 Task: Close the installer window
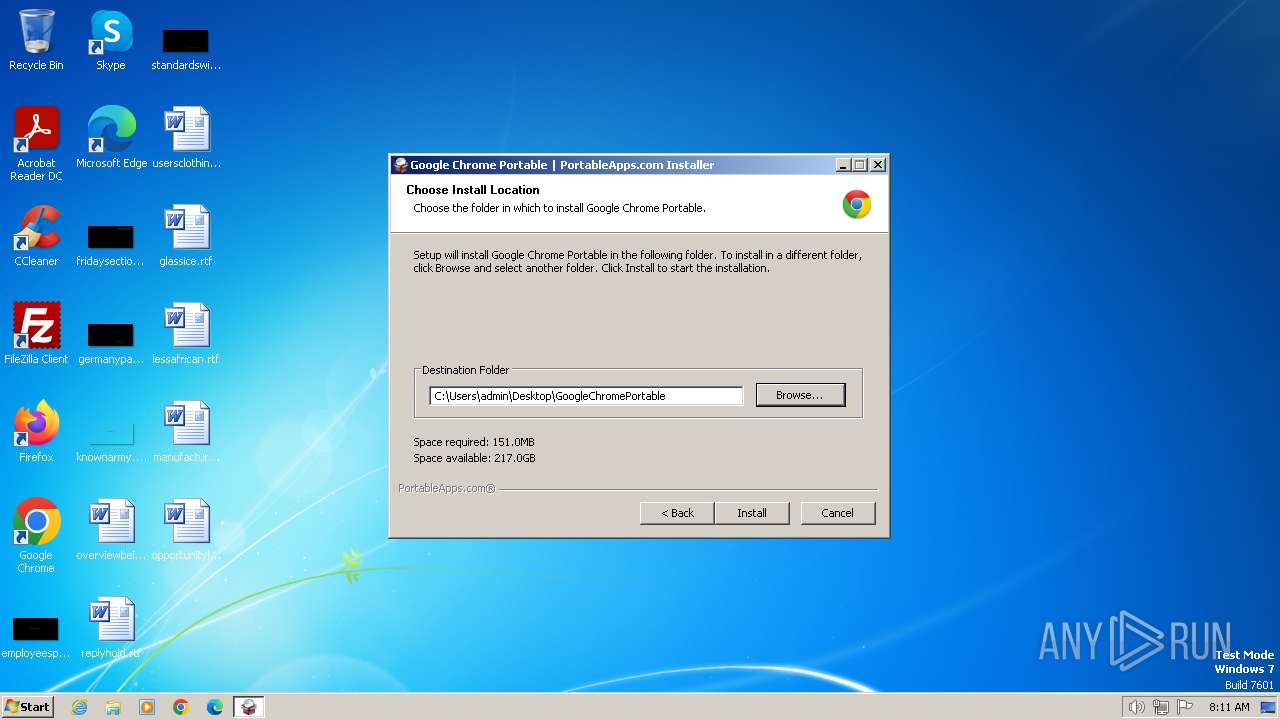pos(878,165)
